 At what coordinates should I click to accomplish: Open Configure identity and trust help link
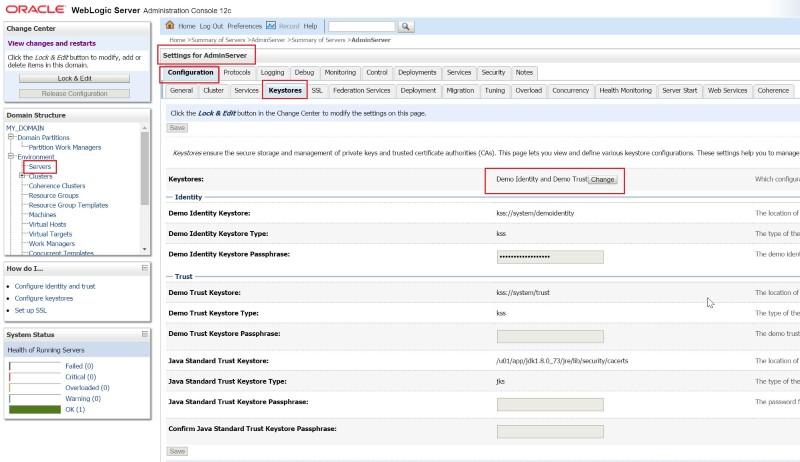coord(55,287)
